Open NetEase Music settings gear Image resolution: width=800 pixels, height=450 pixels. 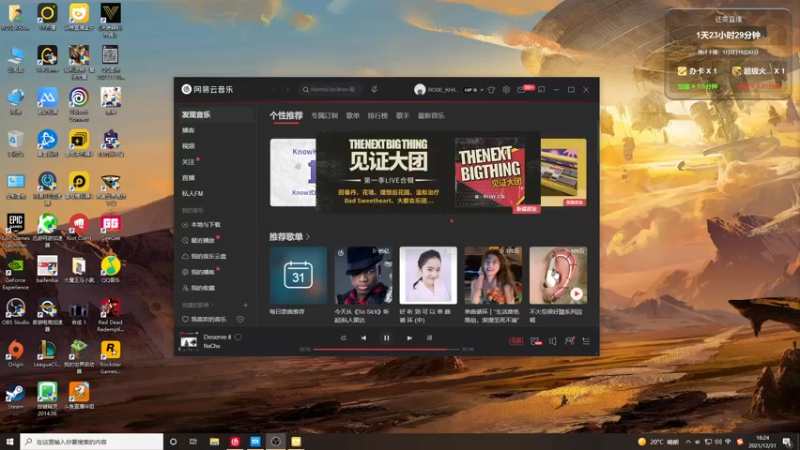click(x=506, y=90)
